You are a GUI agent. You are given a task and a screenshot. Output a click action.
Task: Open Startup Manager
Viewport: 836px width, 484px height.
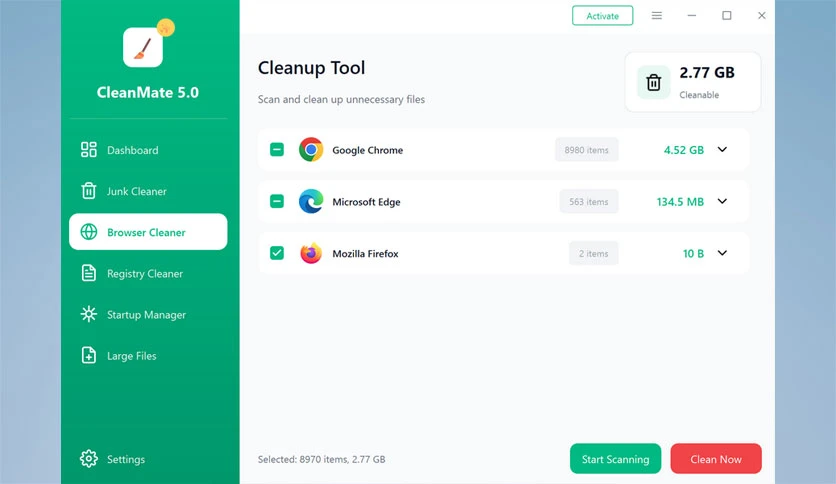click(148, 314)
